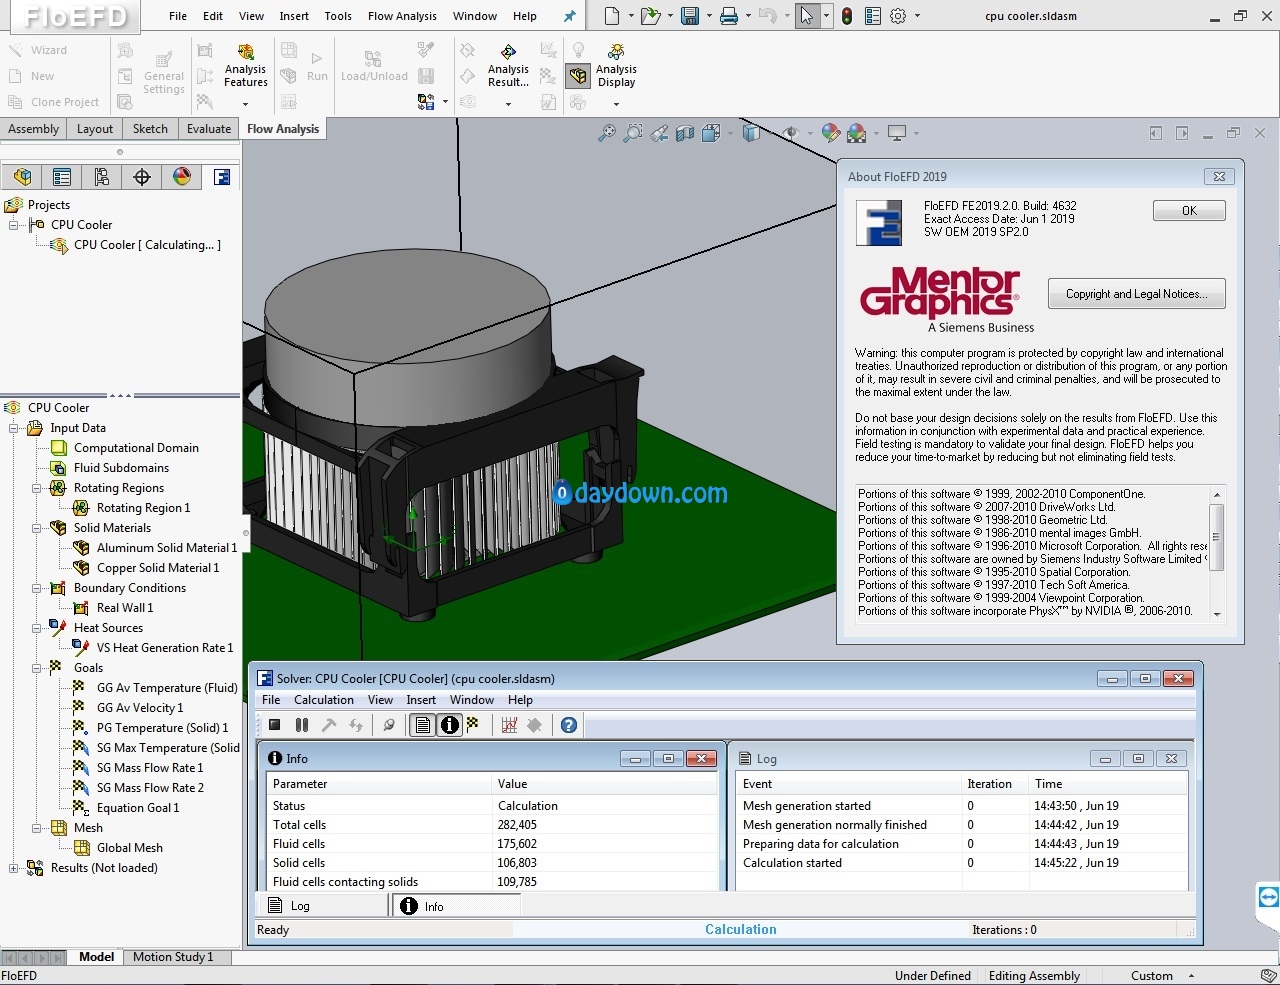Open Copyright and Legal Notices
Screen dimensions: 1280x985
point(1136,294)
